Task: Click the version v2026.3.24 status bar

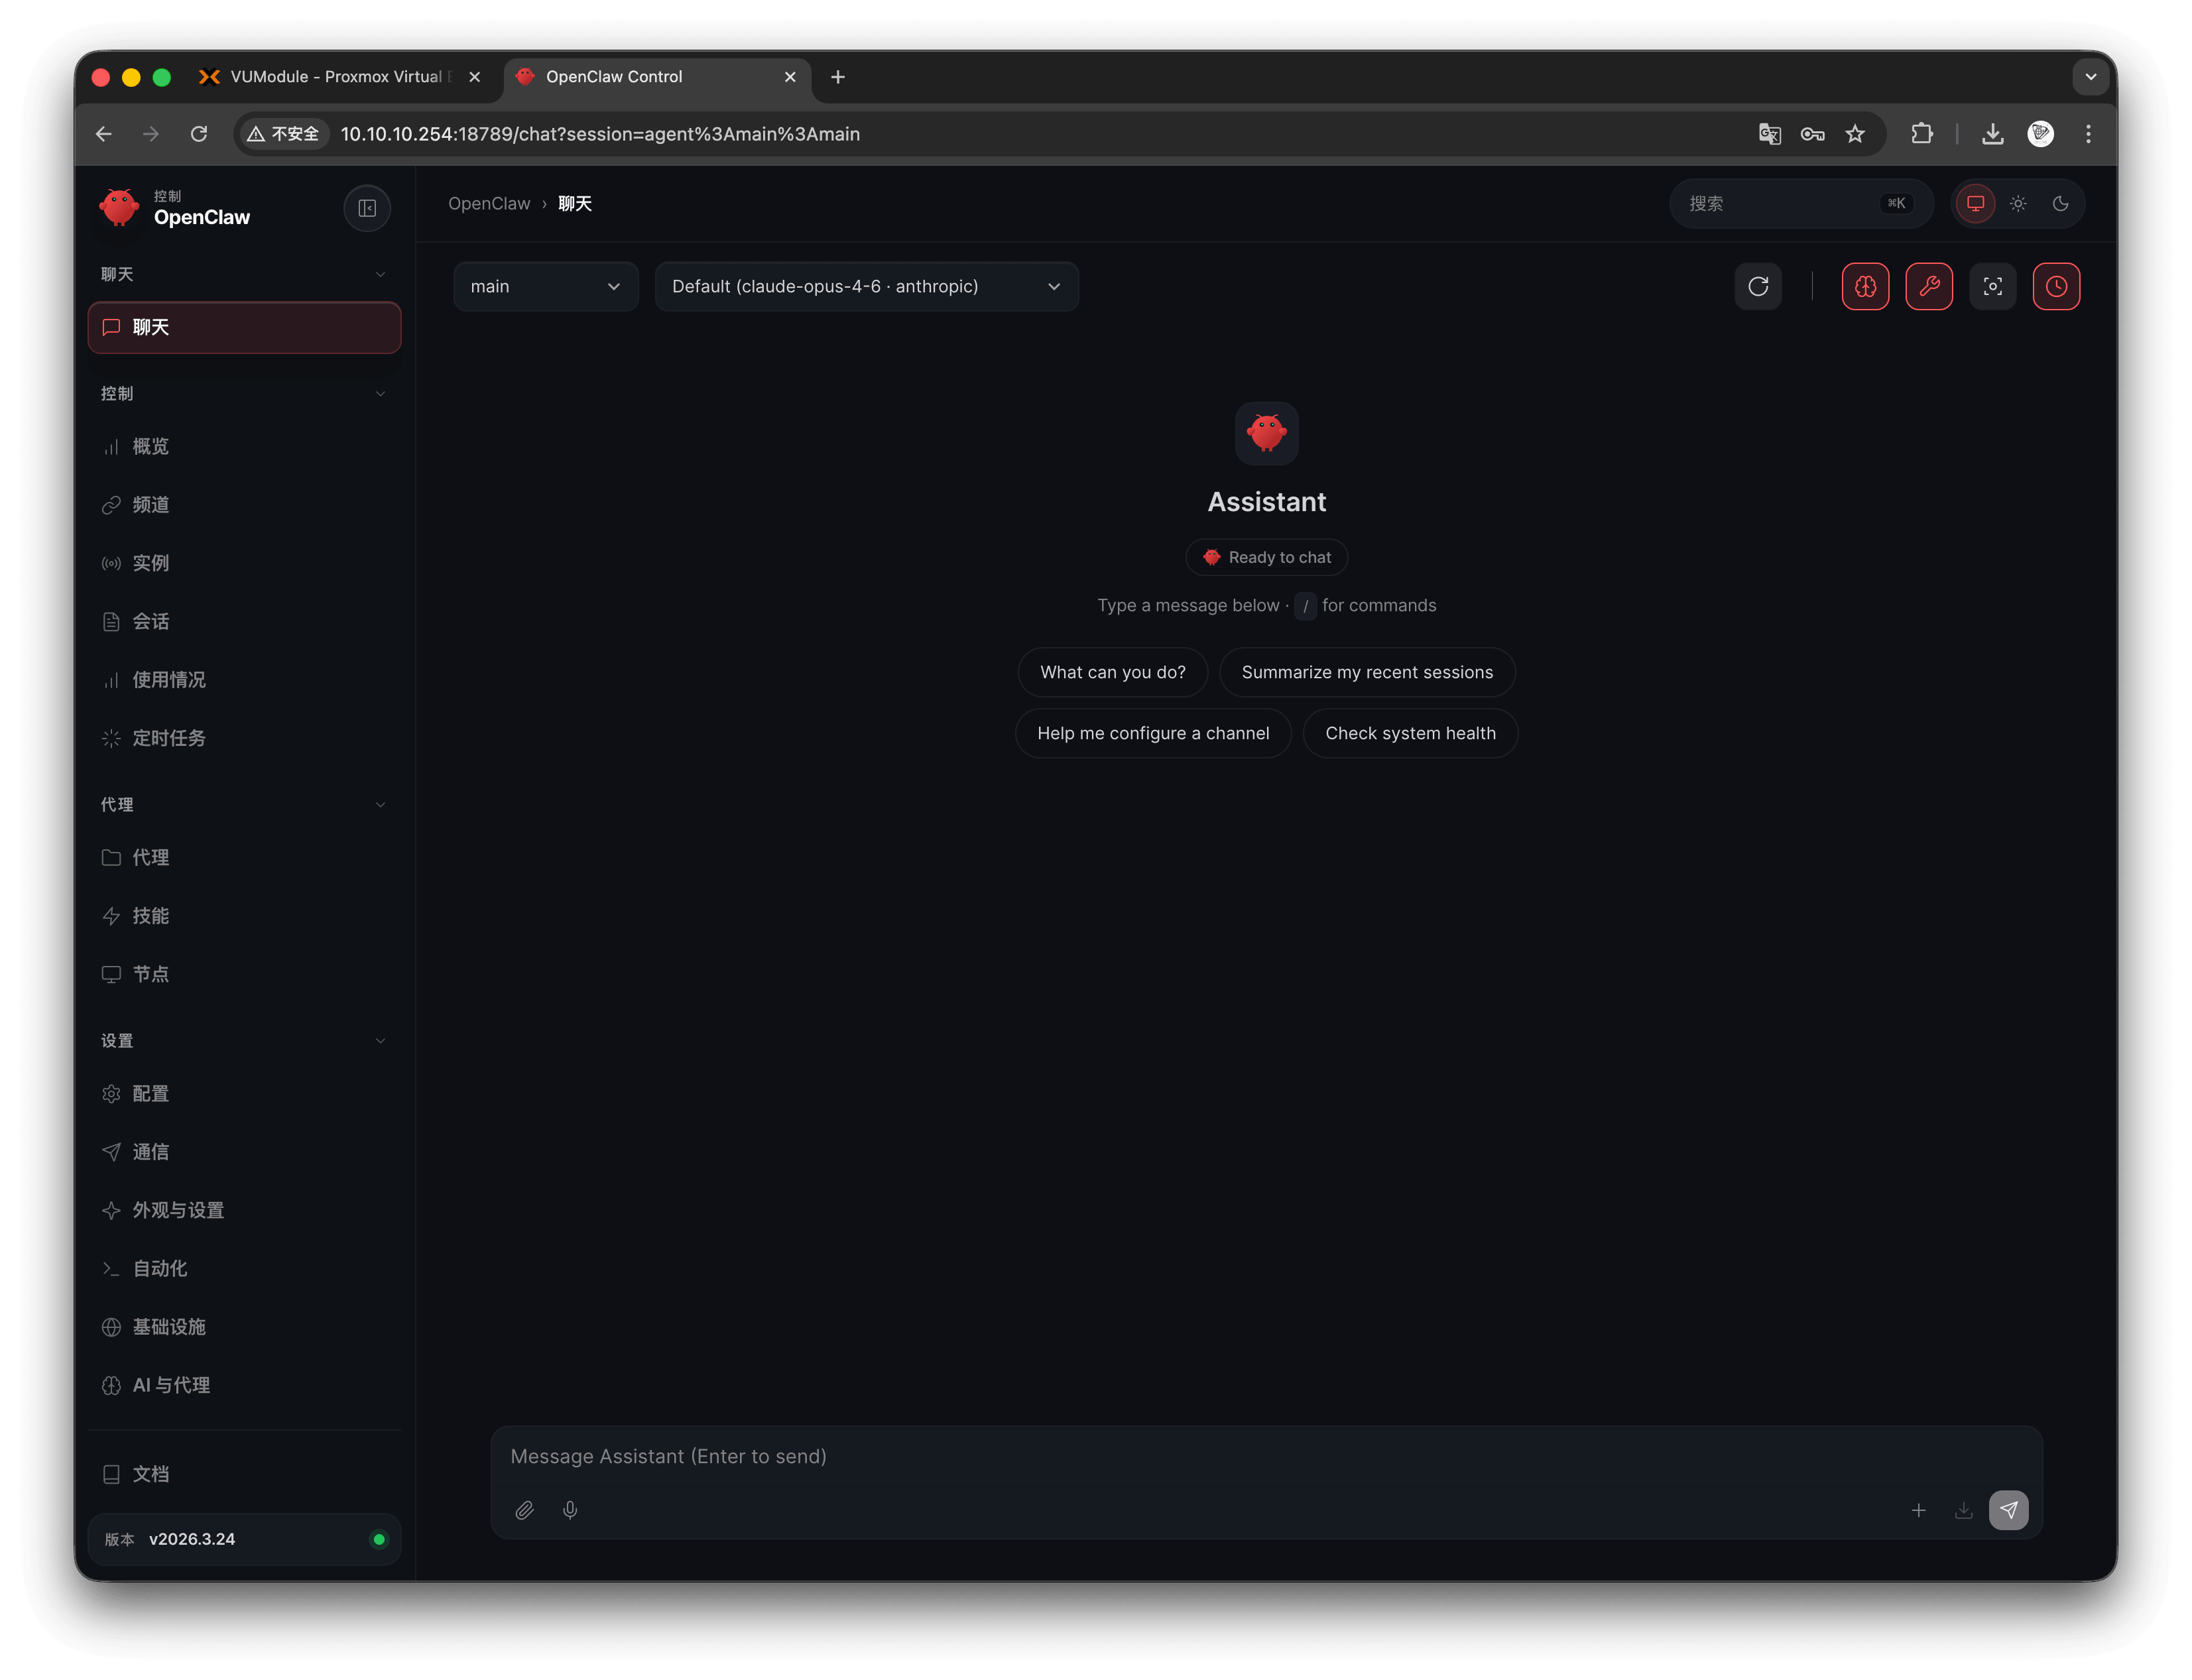Action: 244,1539
